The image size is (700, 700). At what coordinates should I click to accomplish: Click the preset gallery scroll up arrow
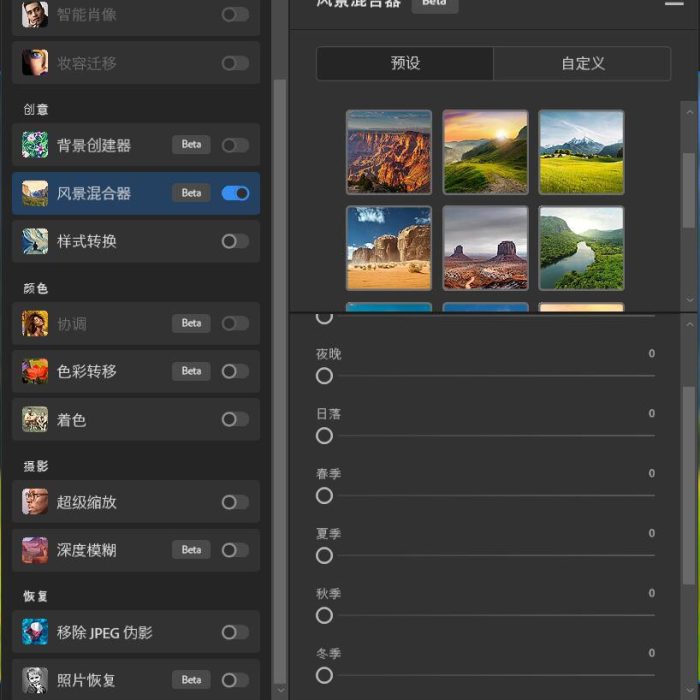click(x=690, y=112)
